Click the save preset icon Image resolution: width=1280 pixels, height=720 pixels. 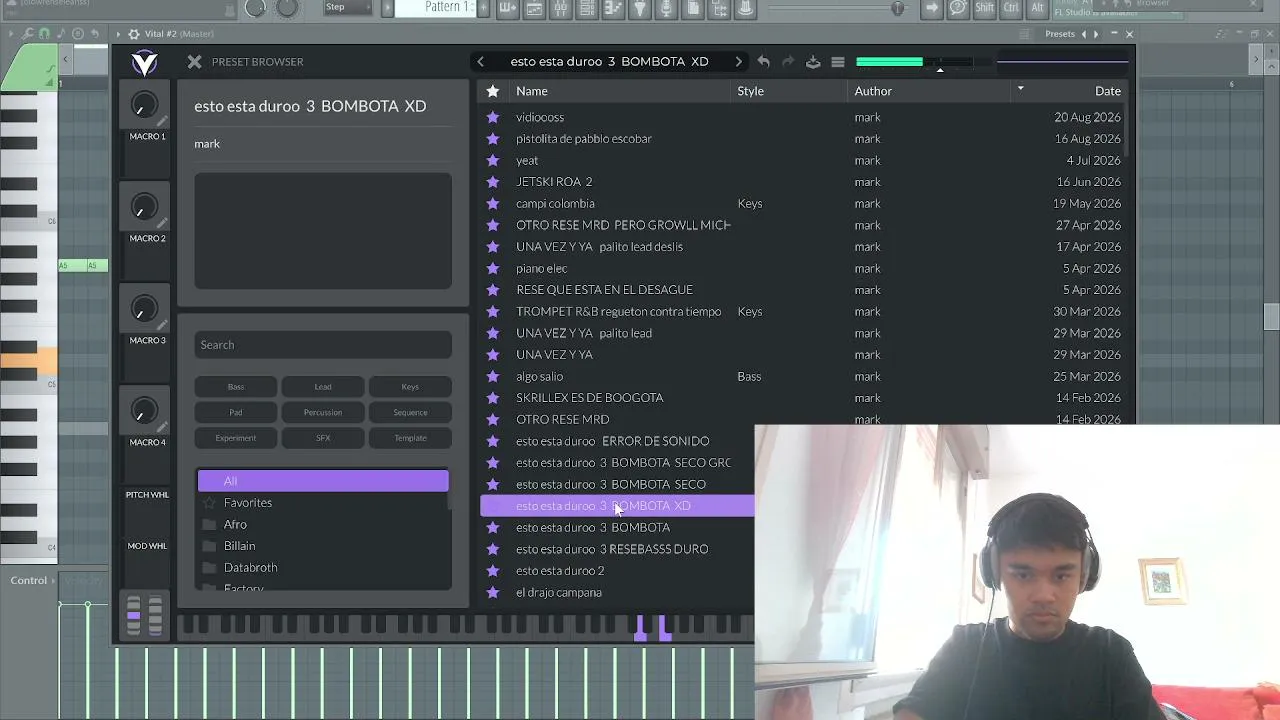click(813, 62)
